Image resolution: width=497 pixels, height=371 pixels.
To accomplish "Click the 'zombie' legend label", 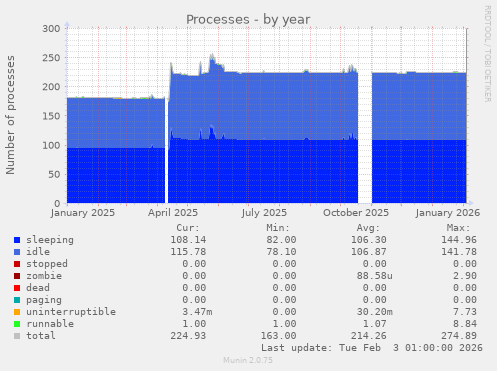I will tap(44, 276).
